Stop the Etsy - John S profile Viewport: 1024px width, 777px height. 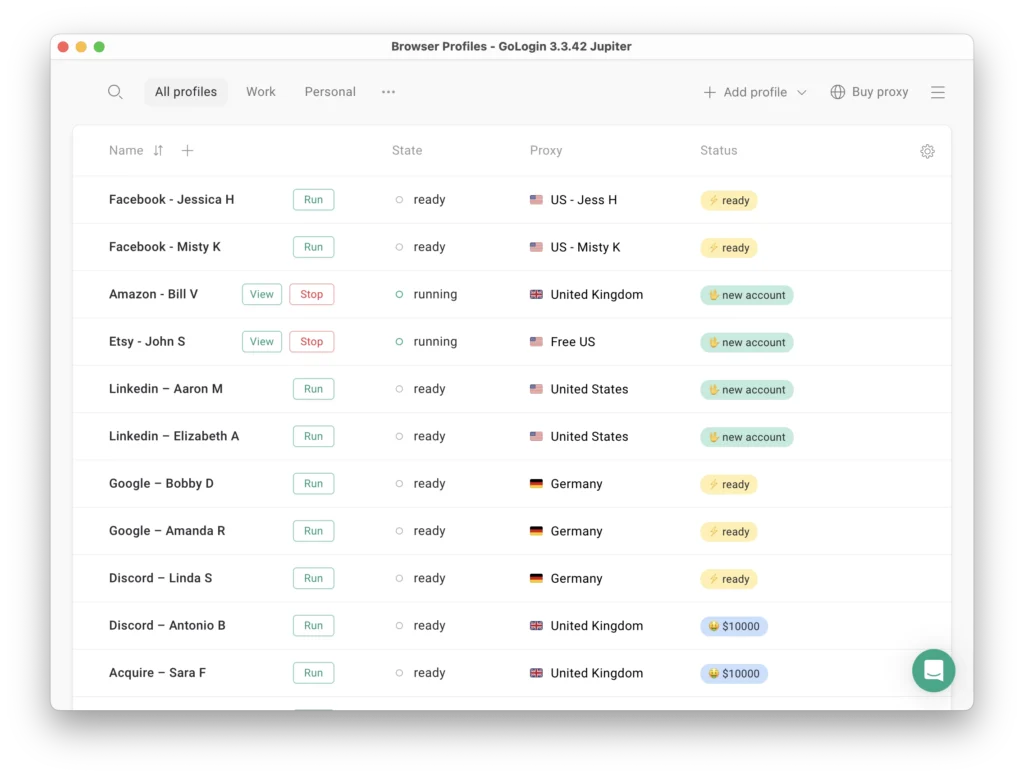pyautogui.click(x=311, y=341)
